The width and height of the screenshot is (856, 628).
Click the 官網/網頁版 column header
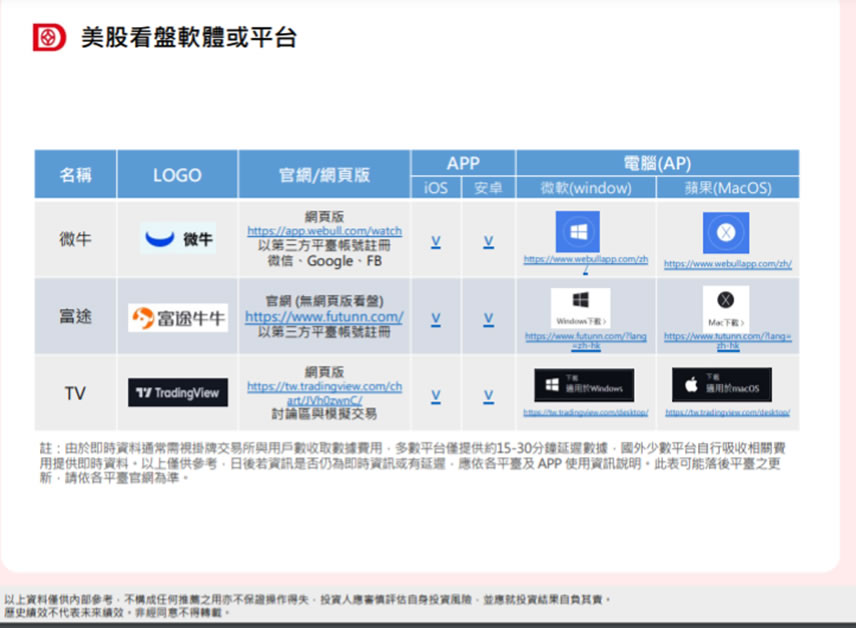[x=324, y=174]
